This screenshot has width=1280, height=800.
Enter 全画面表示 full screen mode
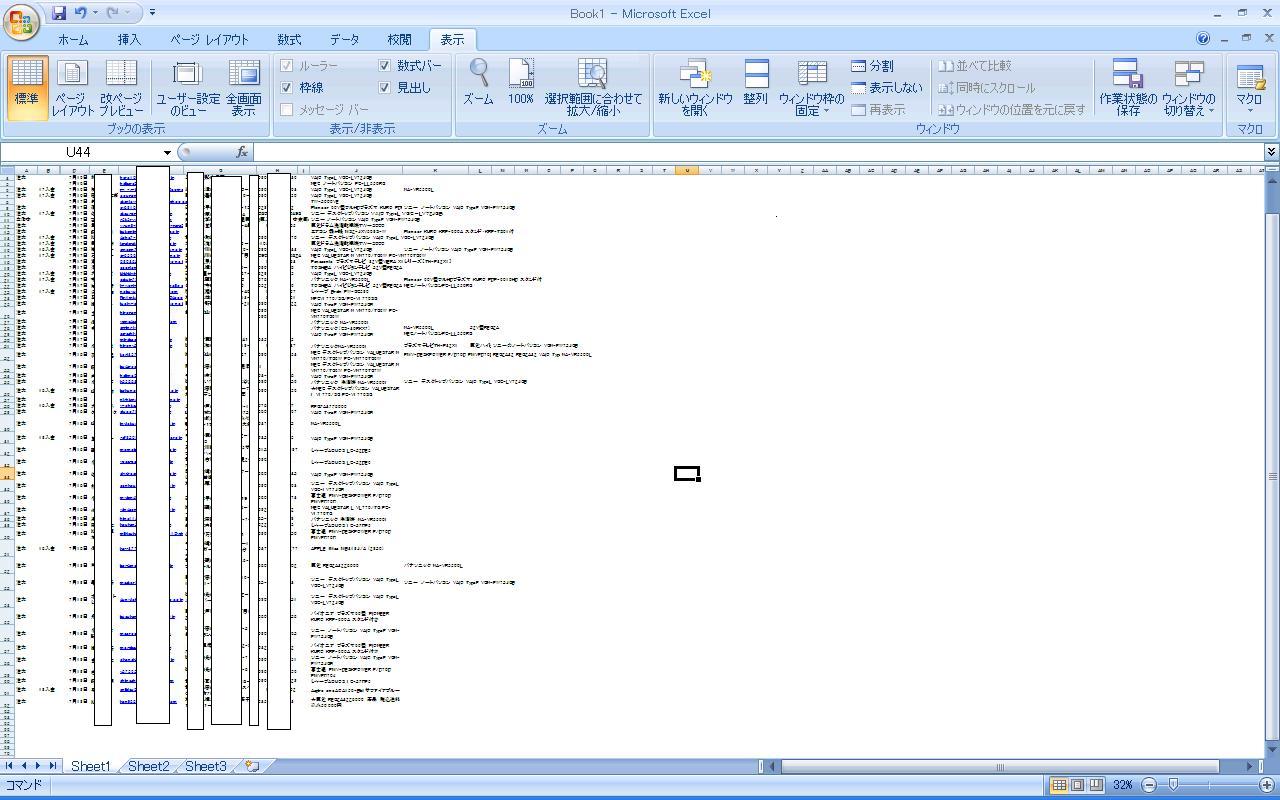pyautogui.click(x=243, y=87)
